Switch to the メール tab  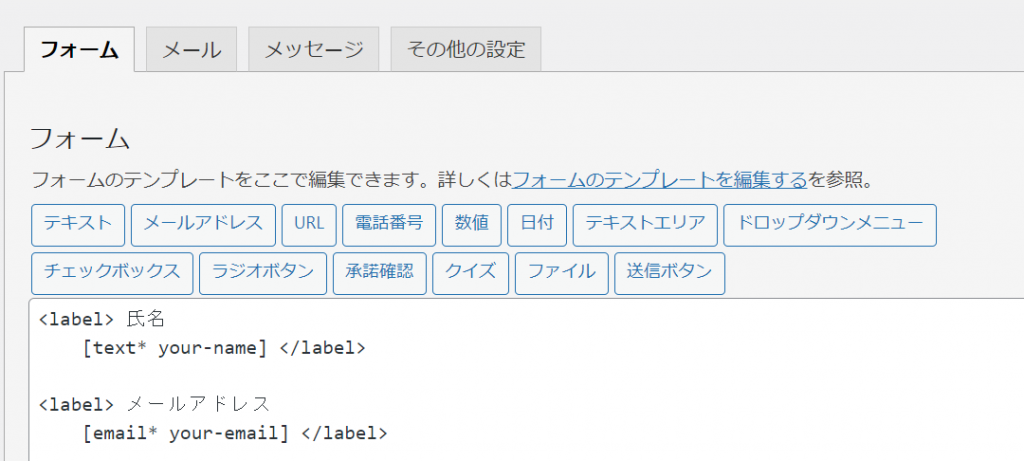pyautogui.click(x=191, y=50)
